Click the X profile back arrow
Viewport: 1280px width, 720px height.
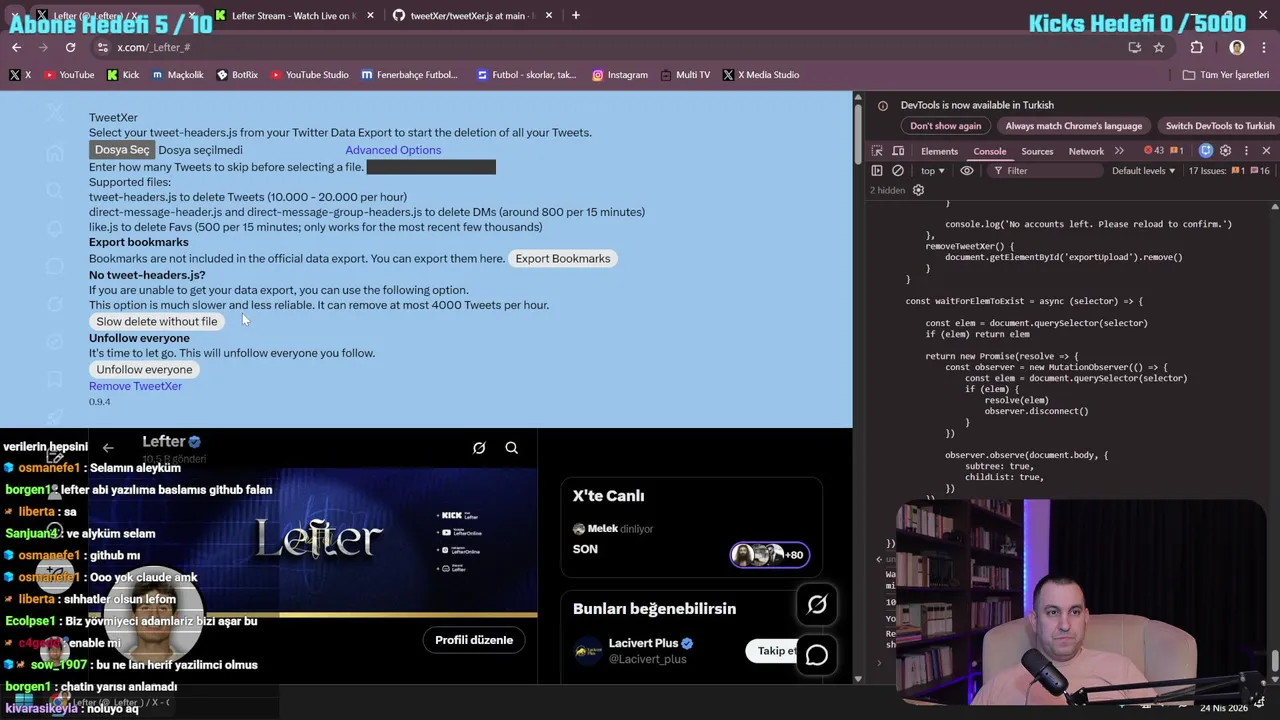(x=108, y=448)
